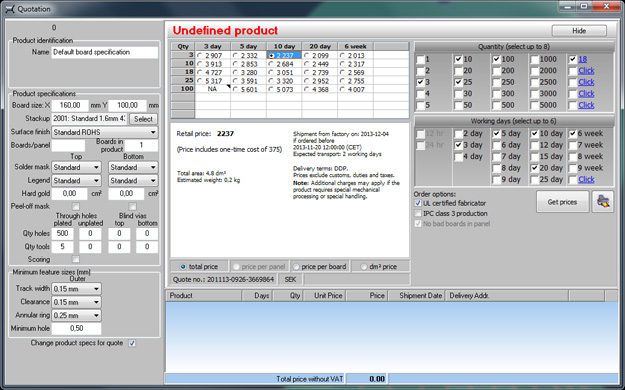This screenshot has width=625, height=390.
Task: Uncheck quantity 10 checkbox
Action: 458,59
